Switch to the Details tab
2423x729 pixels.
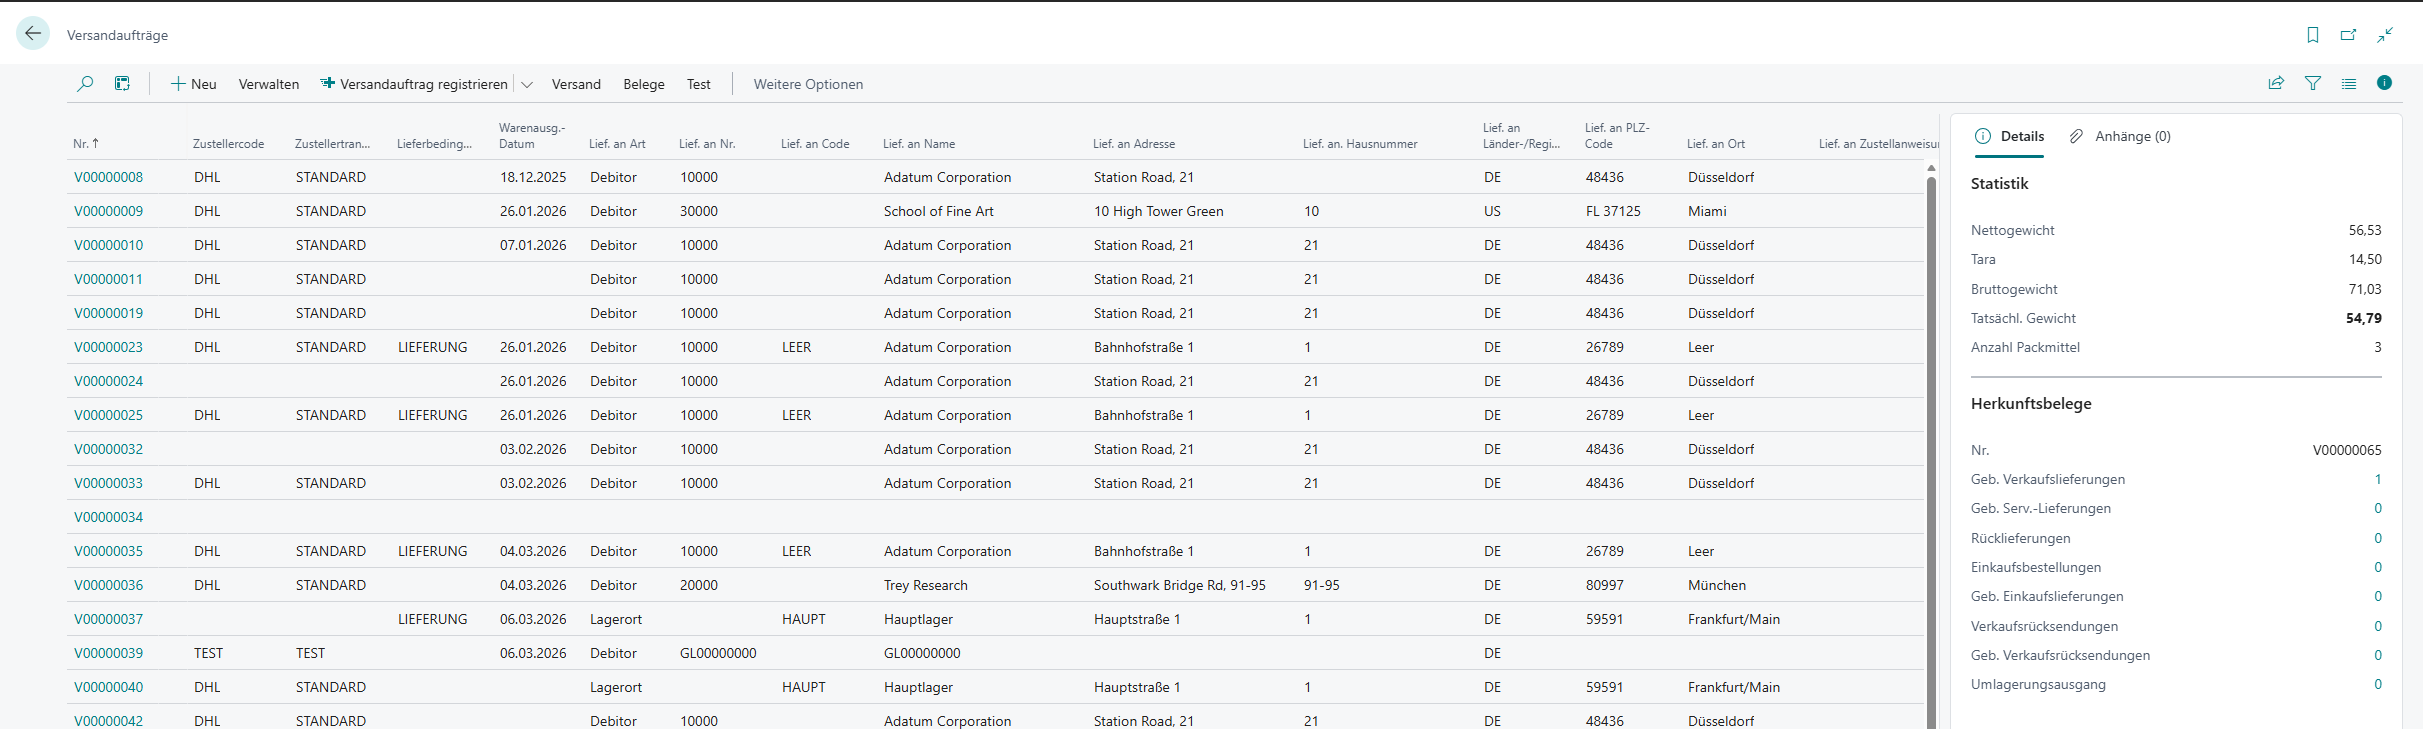click(x=2010, y=136)
